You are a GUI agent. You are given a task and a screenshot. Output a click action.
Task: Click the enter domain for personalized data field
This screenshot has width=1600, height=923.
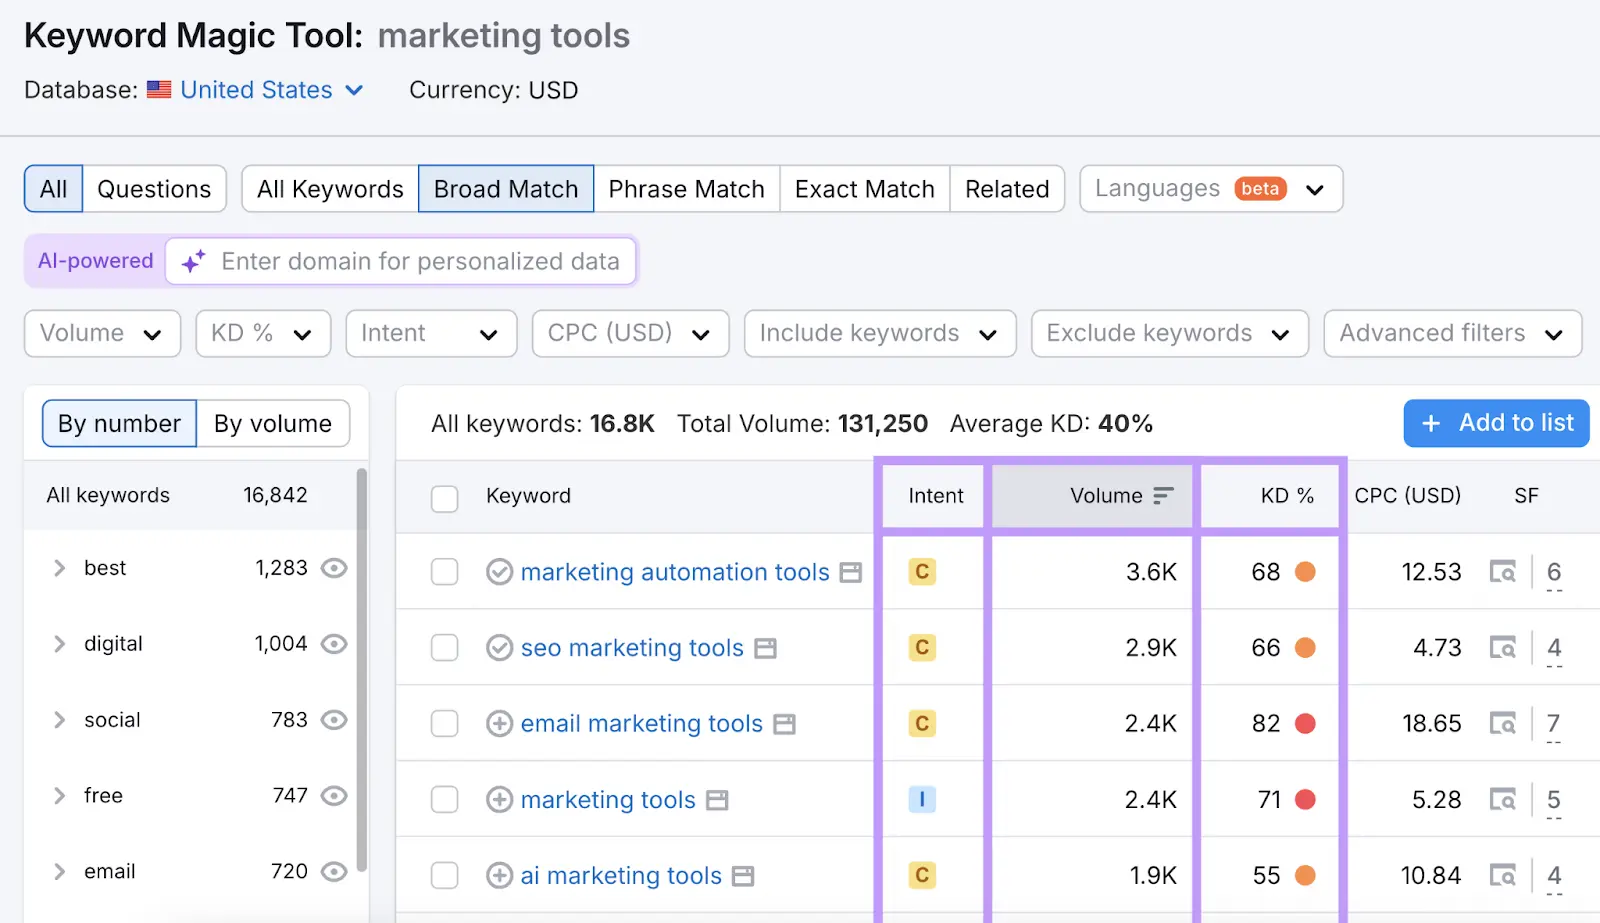point(420,261)
